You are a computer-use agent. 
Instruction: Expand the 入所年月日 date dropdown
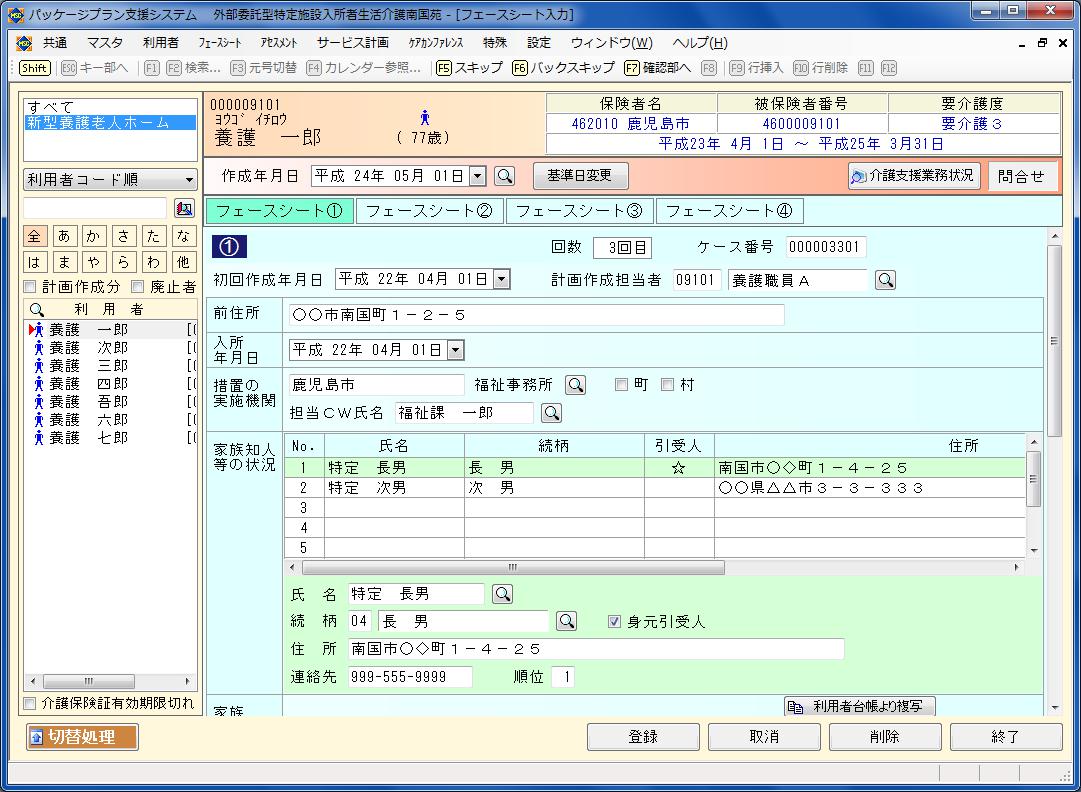[x=456, y=350]
